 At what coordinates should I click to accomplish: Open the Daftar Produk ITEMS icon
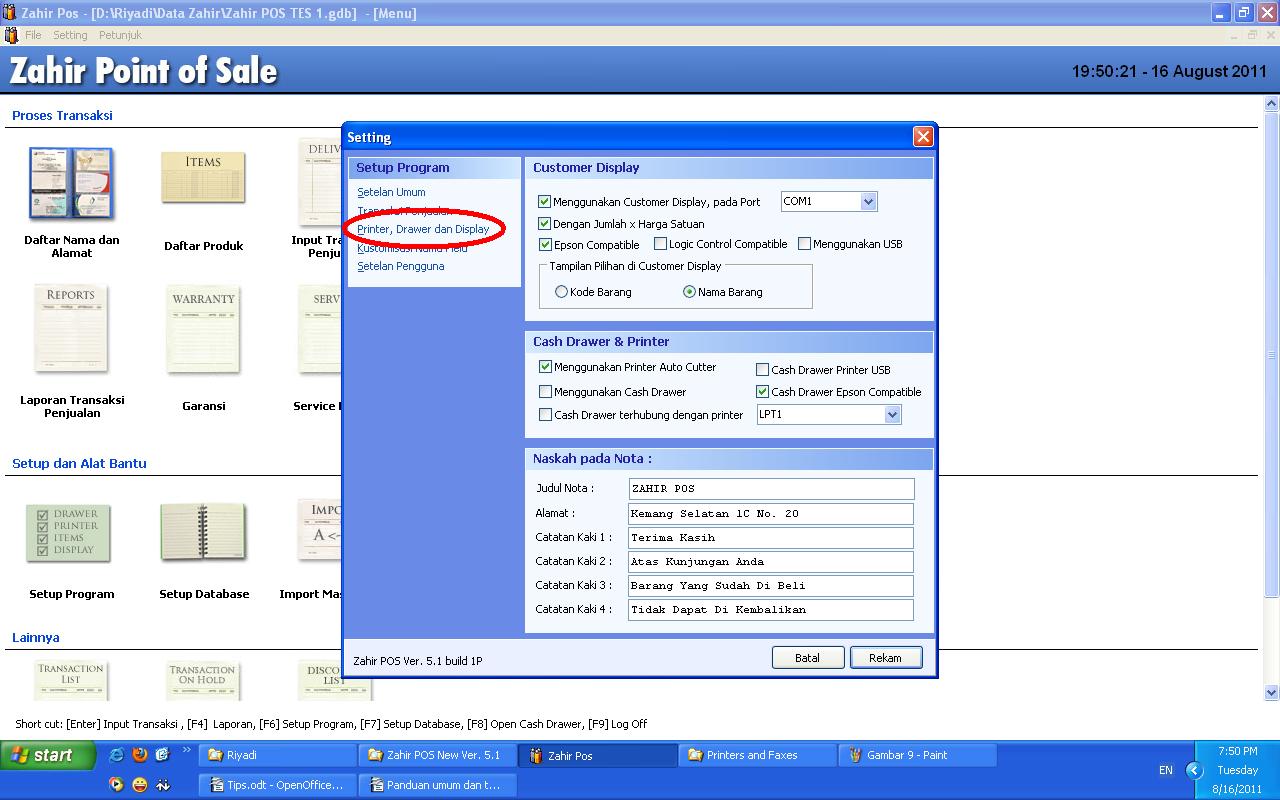[203, 180]
